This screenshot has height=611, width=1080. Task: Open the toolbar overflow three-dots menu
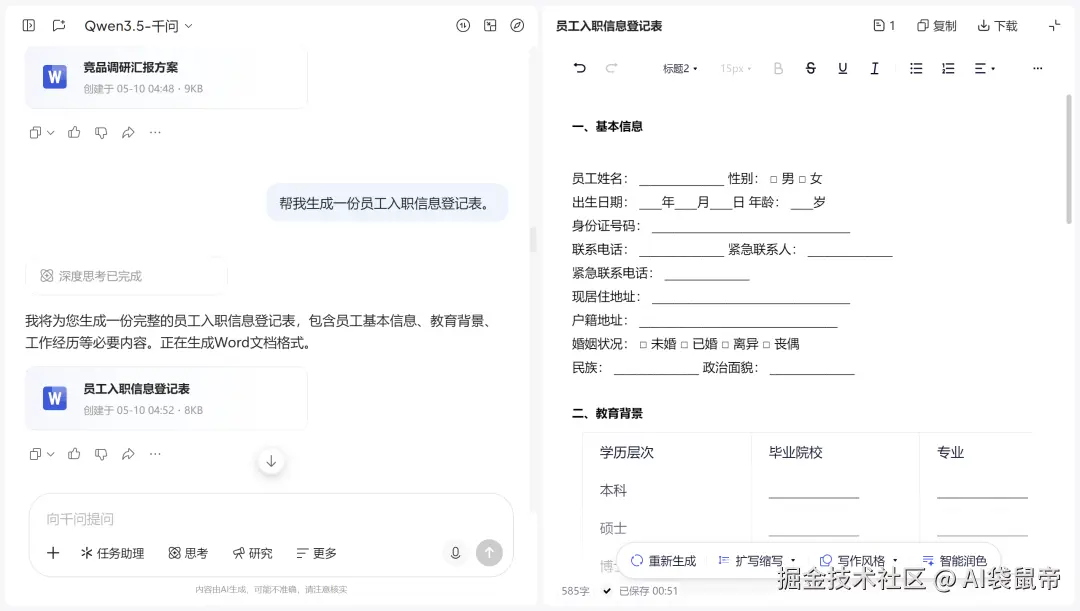coord(1037,68)
